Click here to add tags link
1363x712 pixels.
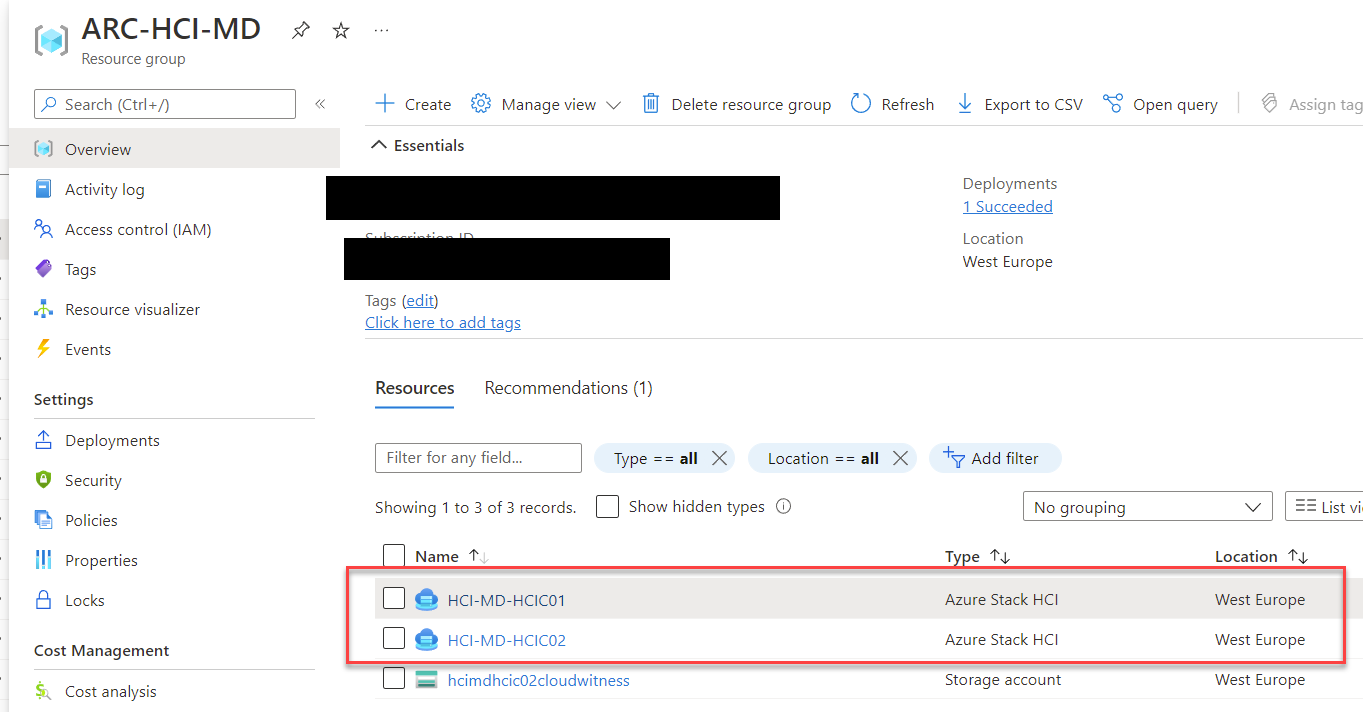[443, 322]
